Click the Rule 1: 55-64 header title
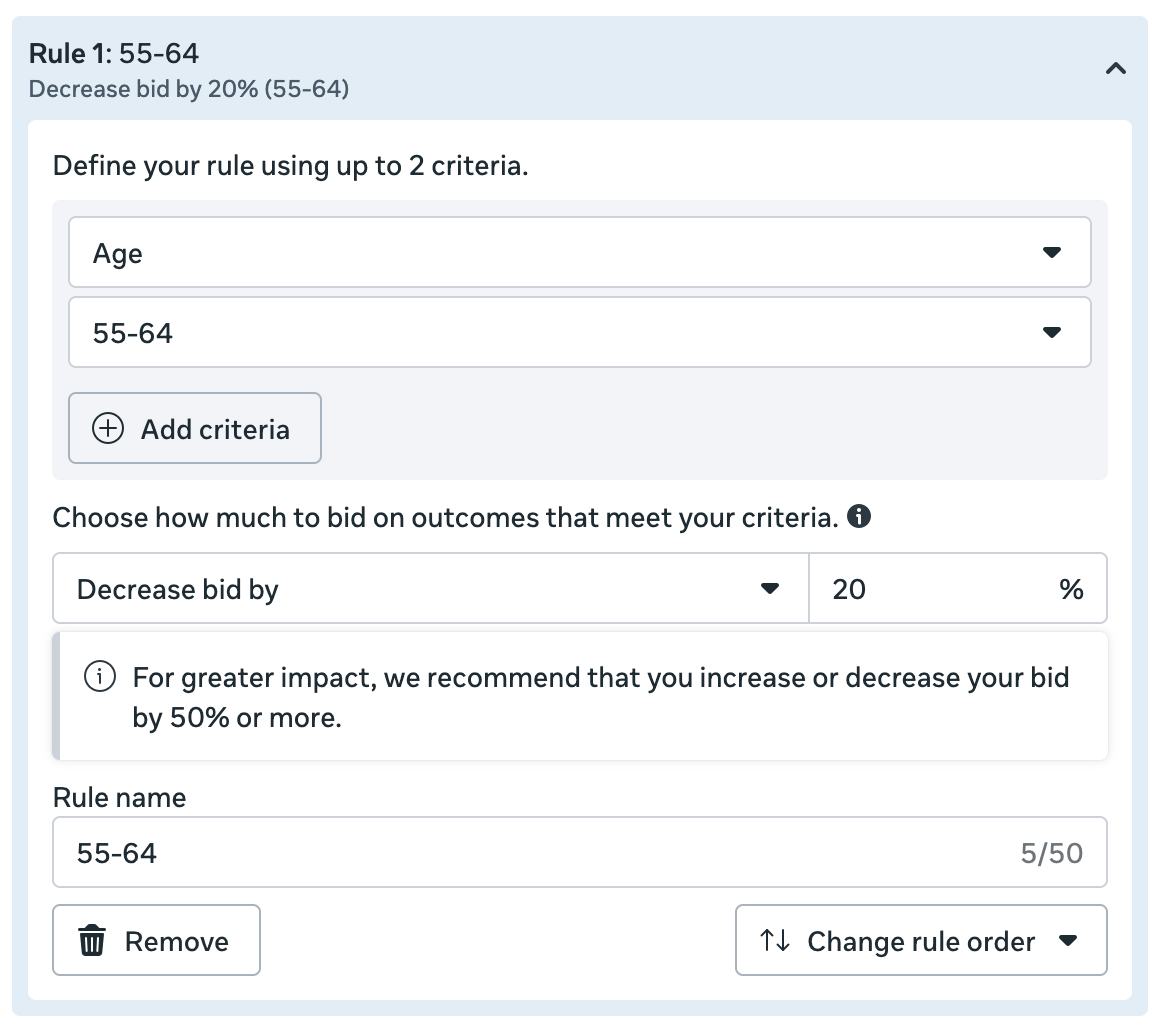This screenshot has width=1158, height=1016. tap(114, 53)
